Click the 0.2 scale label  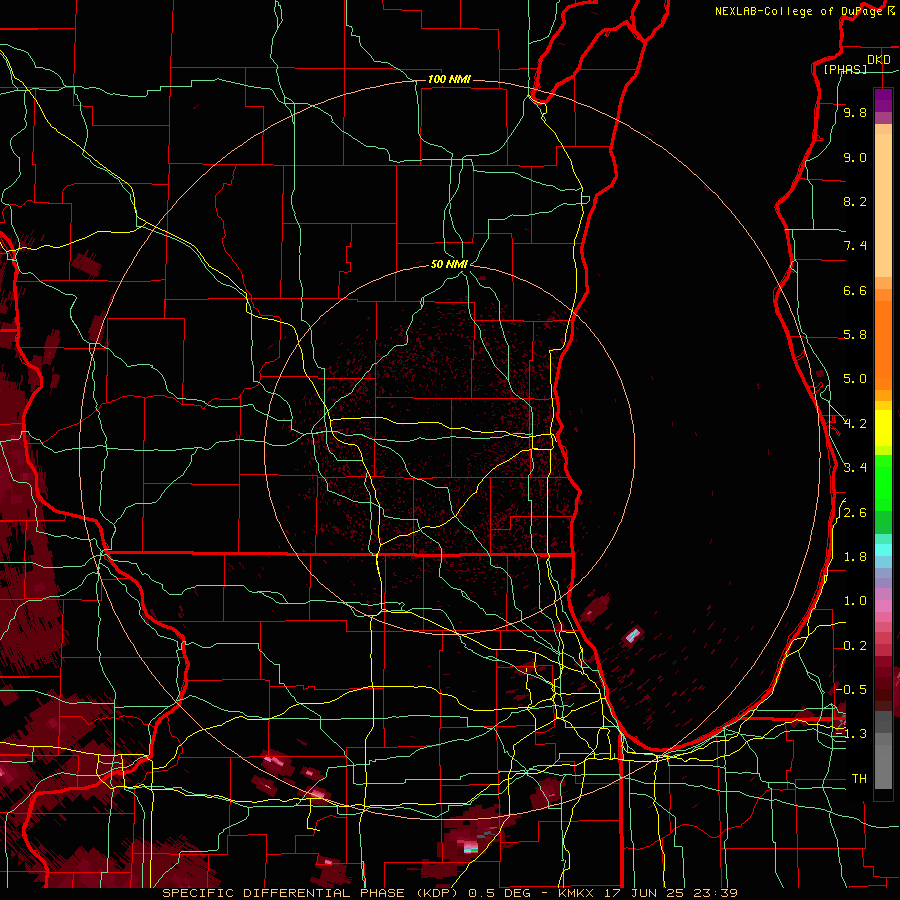(855, 646)
